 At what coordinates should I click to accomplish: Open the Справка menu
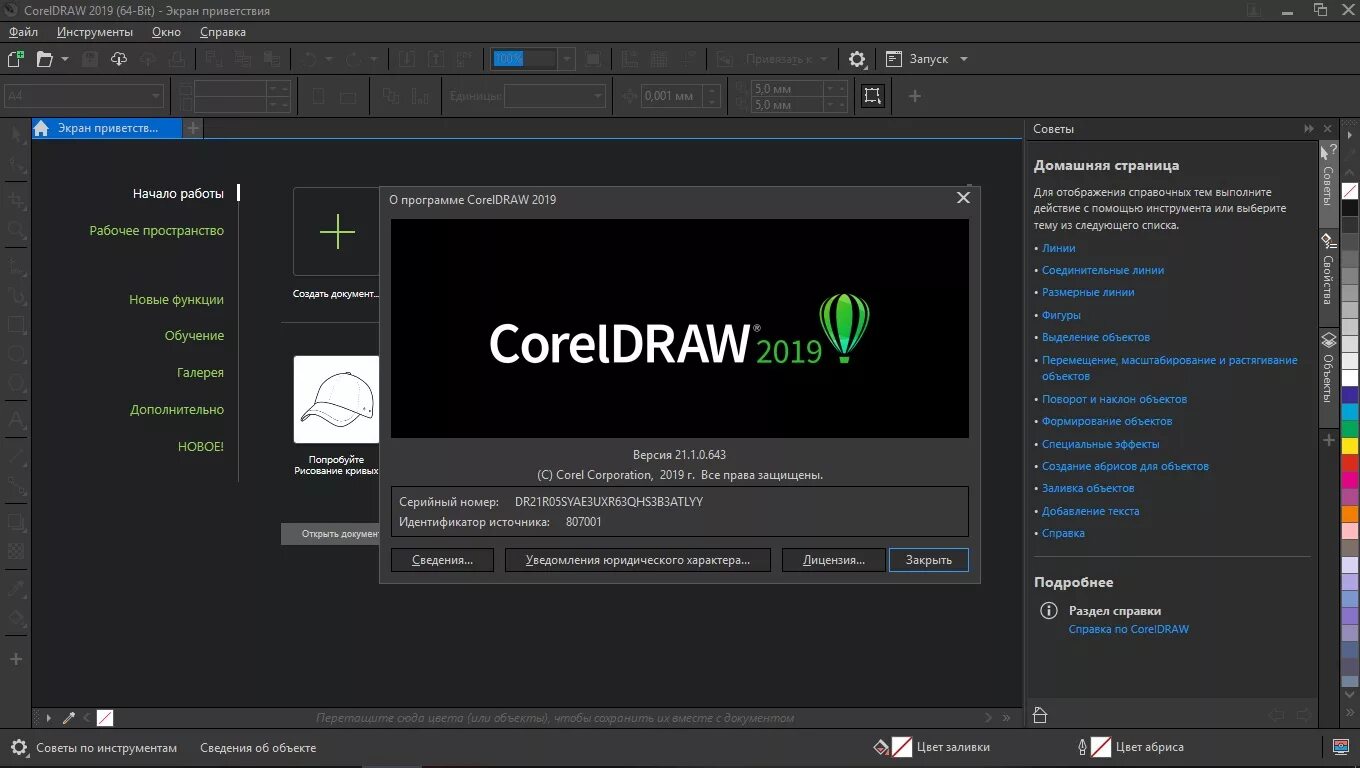223,31
